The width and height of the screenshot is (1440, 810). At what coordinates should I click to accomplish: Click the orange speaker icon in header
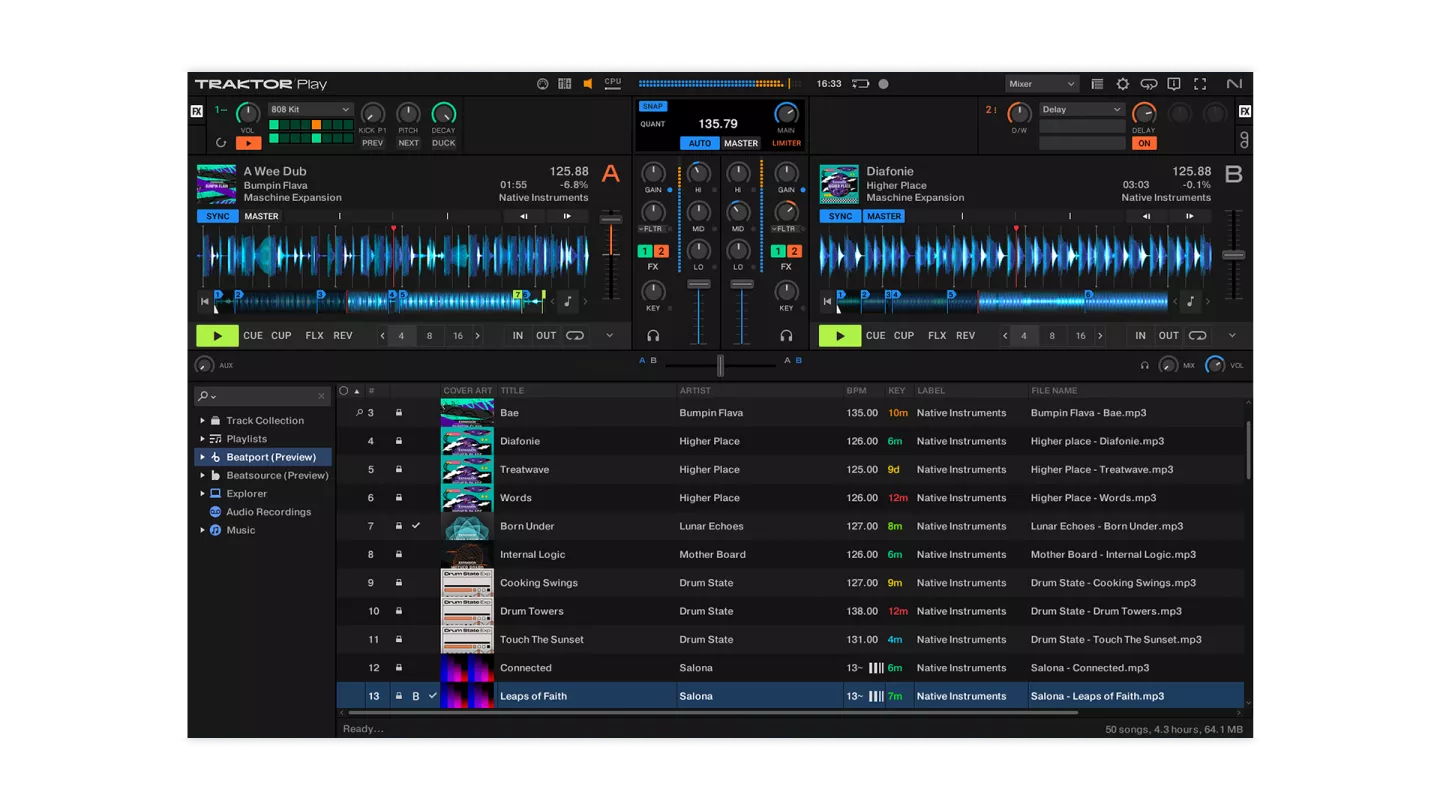[588, 84]
